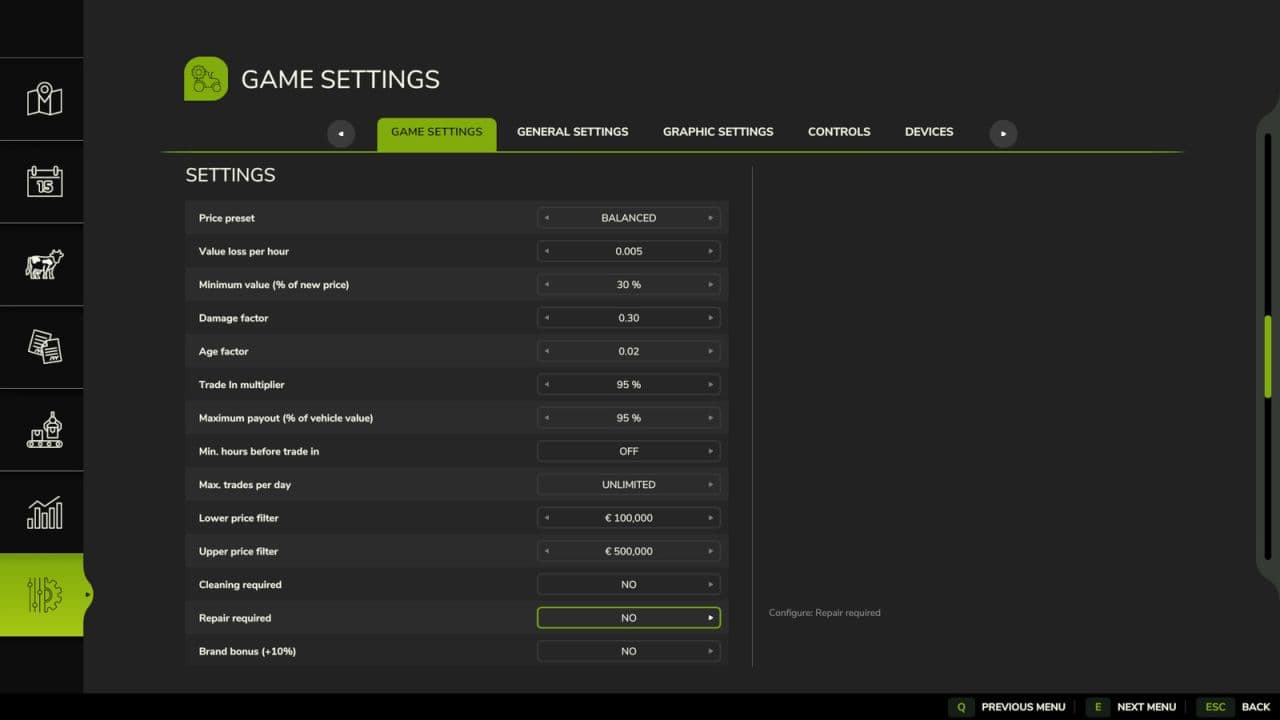Advance Max. trades per day right arrow
This screenshot has height=720, width=1280.
(711, 485)
